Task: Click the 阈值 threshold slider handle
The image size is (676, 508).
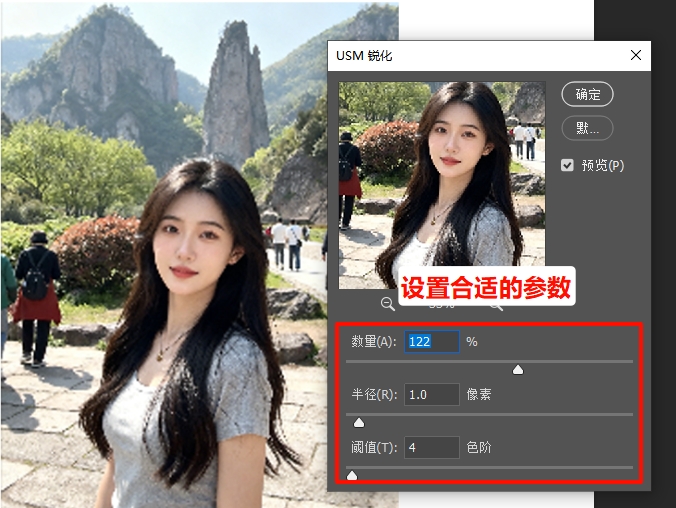Action: (x=352, y=475)
